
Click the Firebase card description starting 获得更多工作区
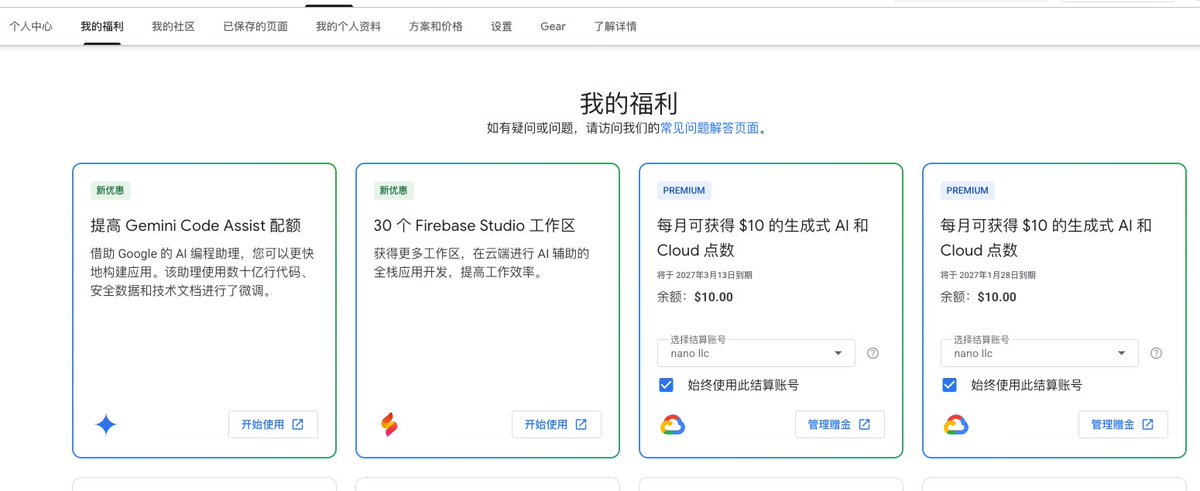[482, 262]
